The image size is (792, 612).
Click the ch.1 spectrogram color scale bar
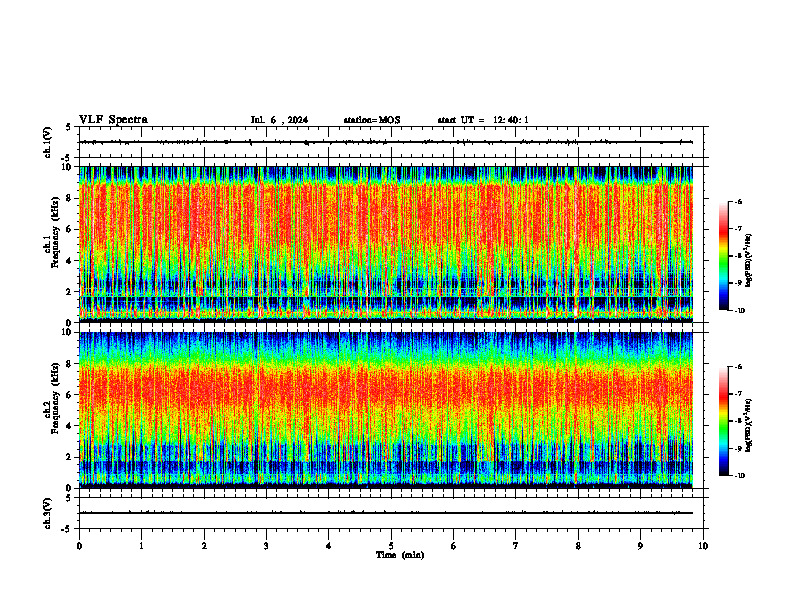click(x=723, y=256)
